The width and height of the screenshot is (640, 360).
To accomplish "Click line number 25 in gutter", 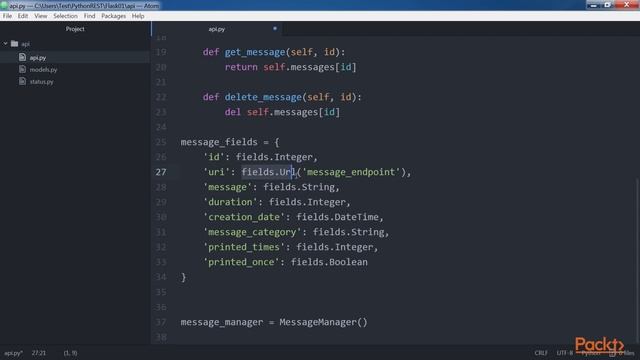I will (x=161, y=142).
